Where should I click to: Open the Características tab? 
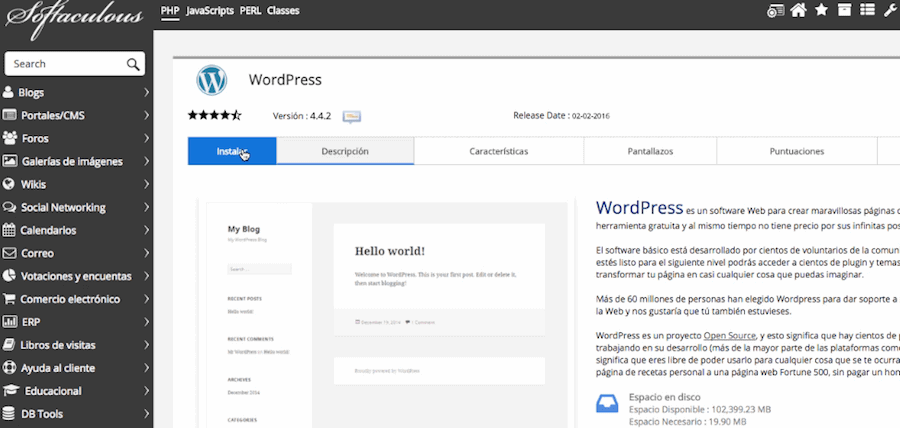tap(499, 151)
